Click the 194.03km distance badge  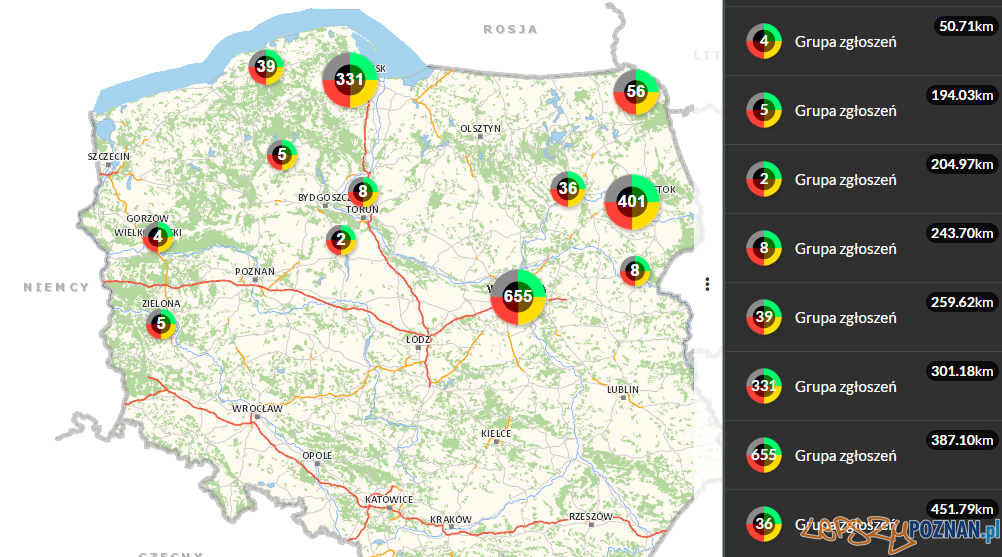[962, 95]
